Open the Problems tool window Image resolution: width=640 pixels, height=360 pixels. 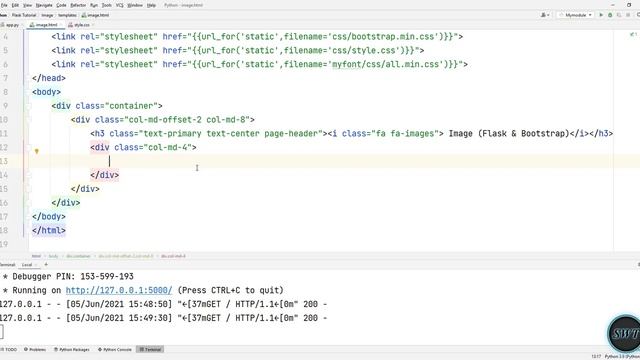click(x=35, y=350)
